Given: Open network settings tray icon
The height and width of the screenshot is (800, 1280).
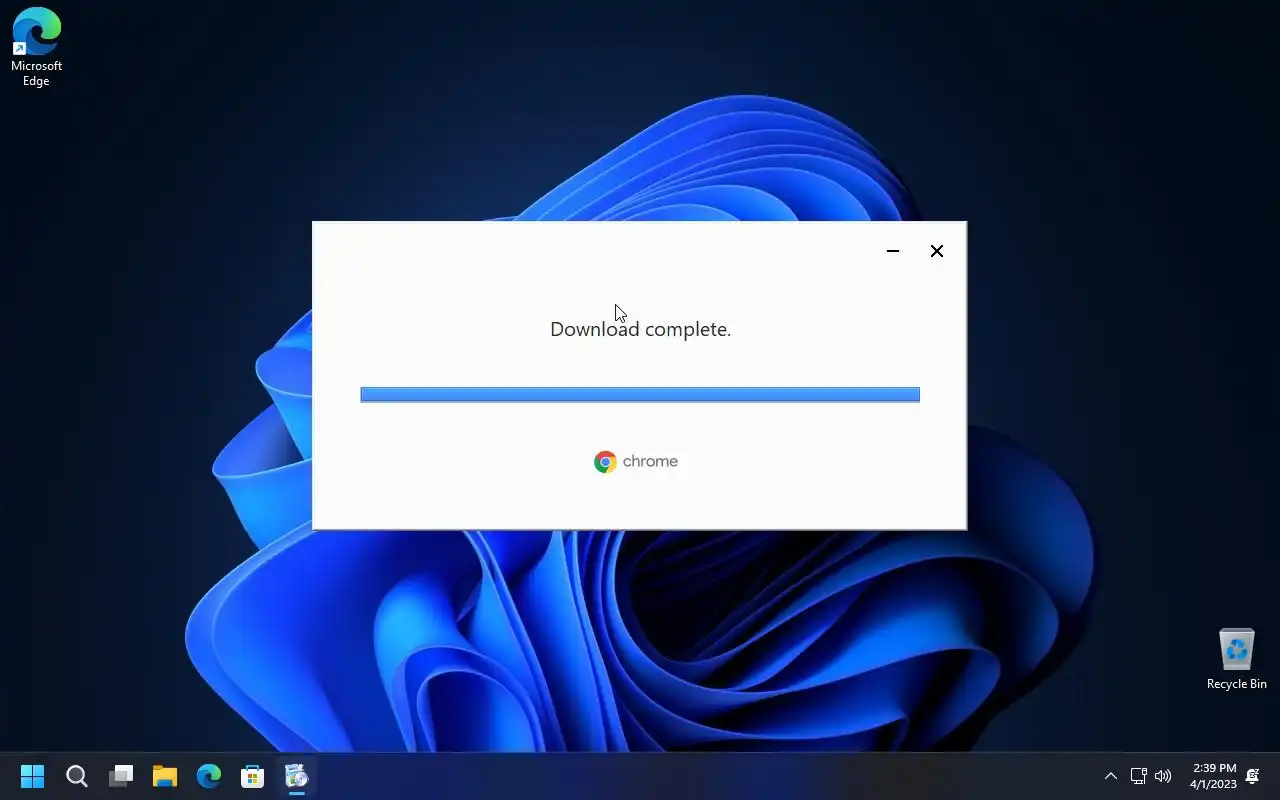Looking at the screenshot, I should [x=1138, y=776].
